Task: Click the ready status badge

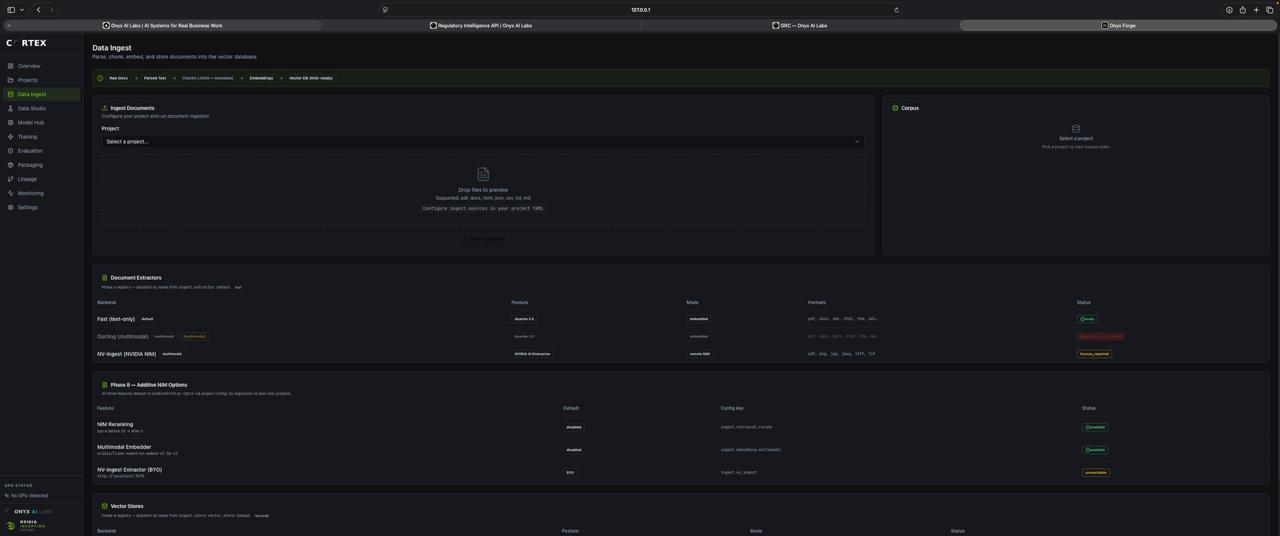Action: [x=1087, y=319]
